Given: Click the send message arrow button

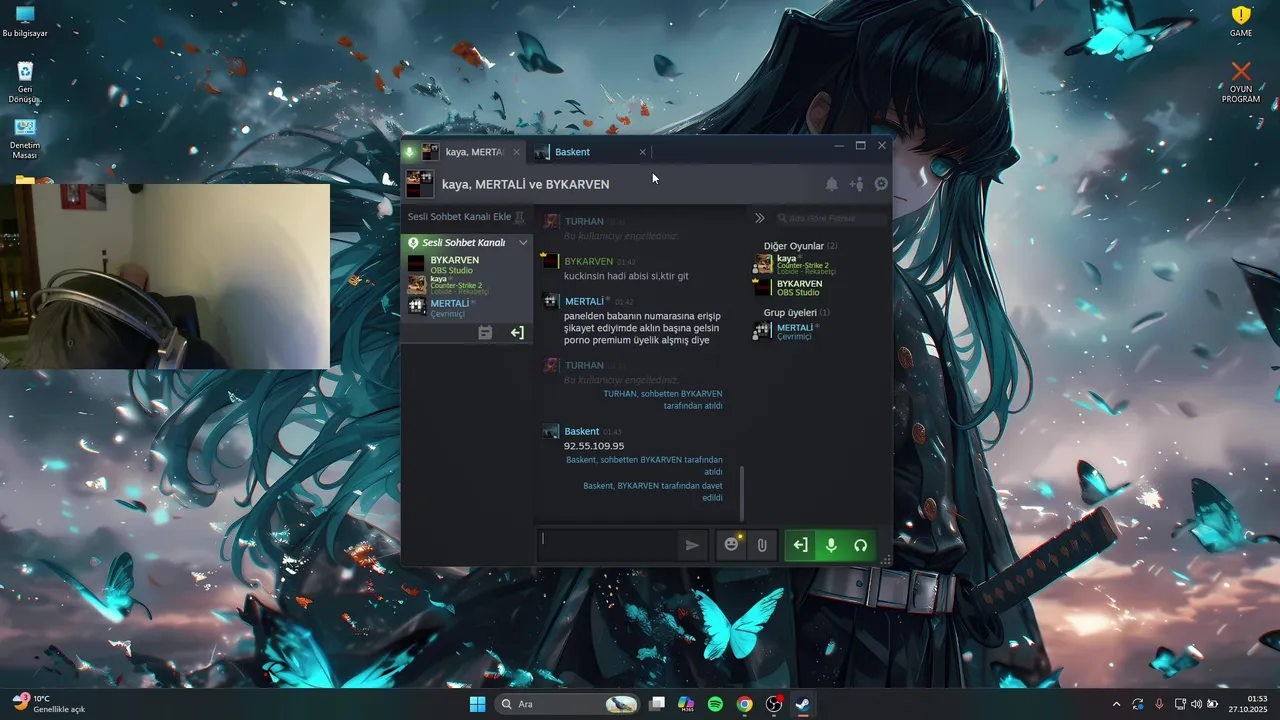Looking at the screenshot, I should pos(691,545).
